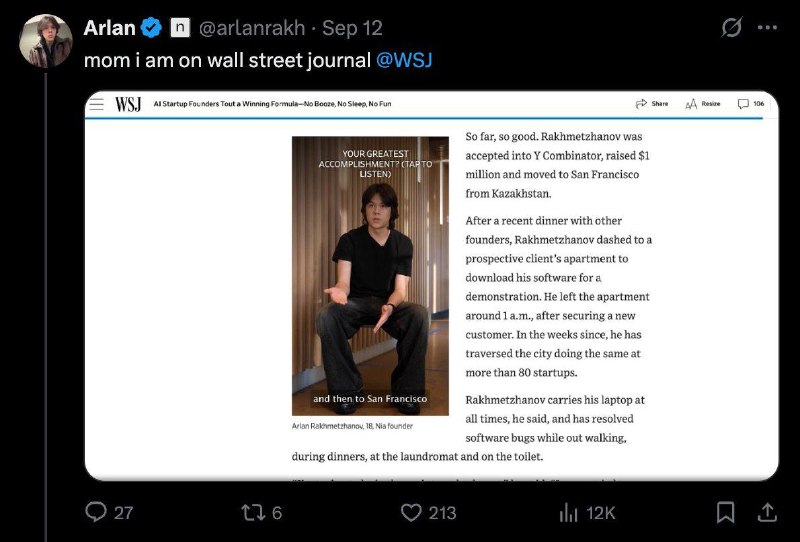Open the Resize text option
The width and height of the screenshot is (800, 542).
[x=703, y=104]
